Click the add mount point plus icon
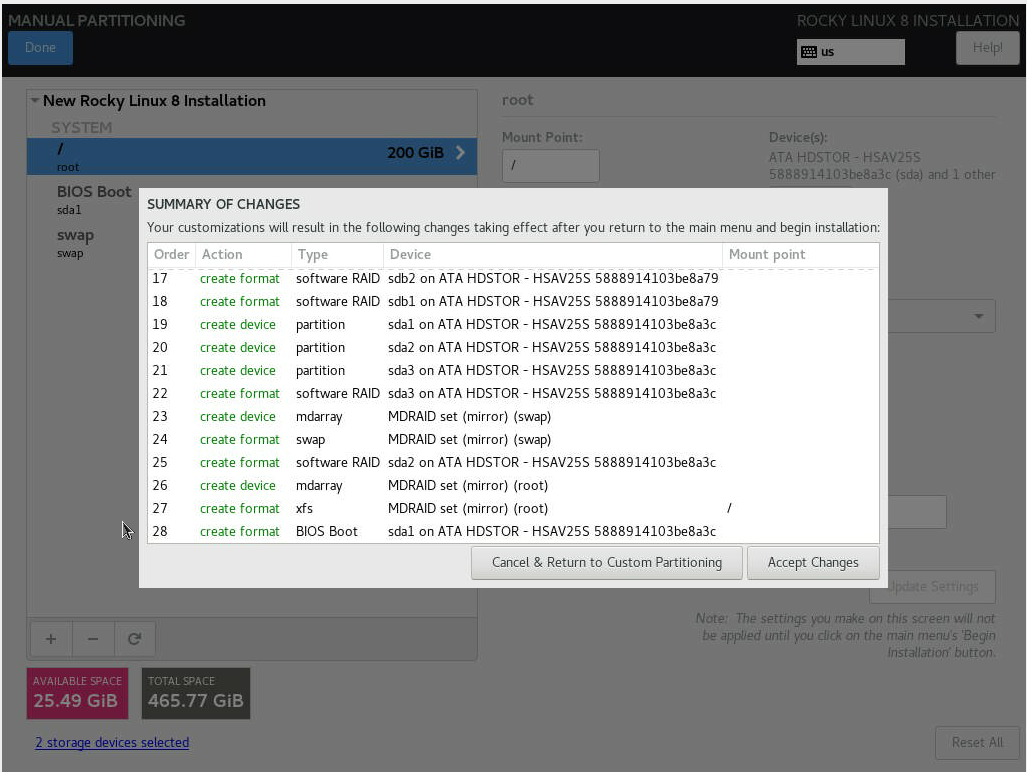Screen dimensions: 1027x772 click(x=51, y=638)
